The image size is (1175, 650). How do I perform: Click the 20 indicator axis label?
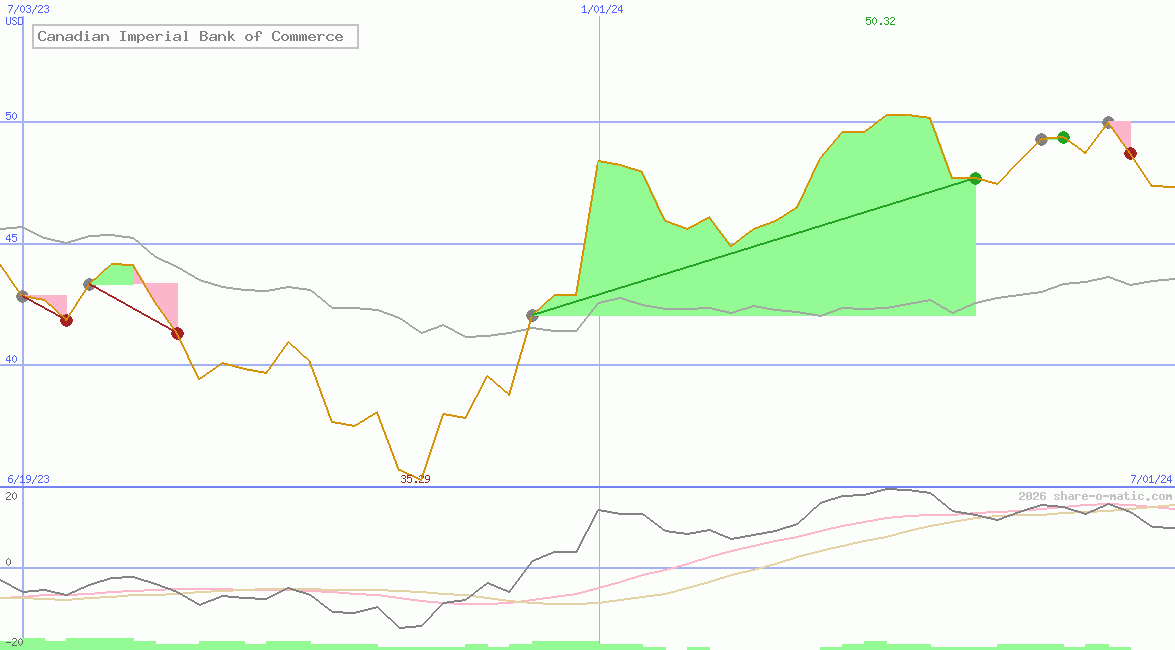pos(11,496)
